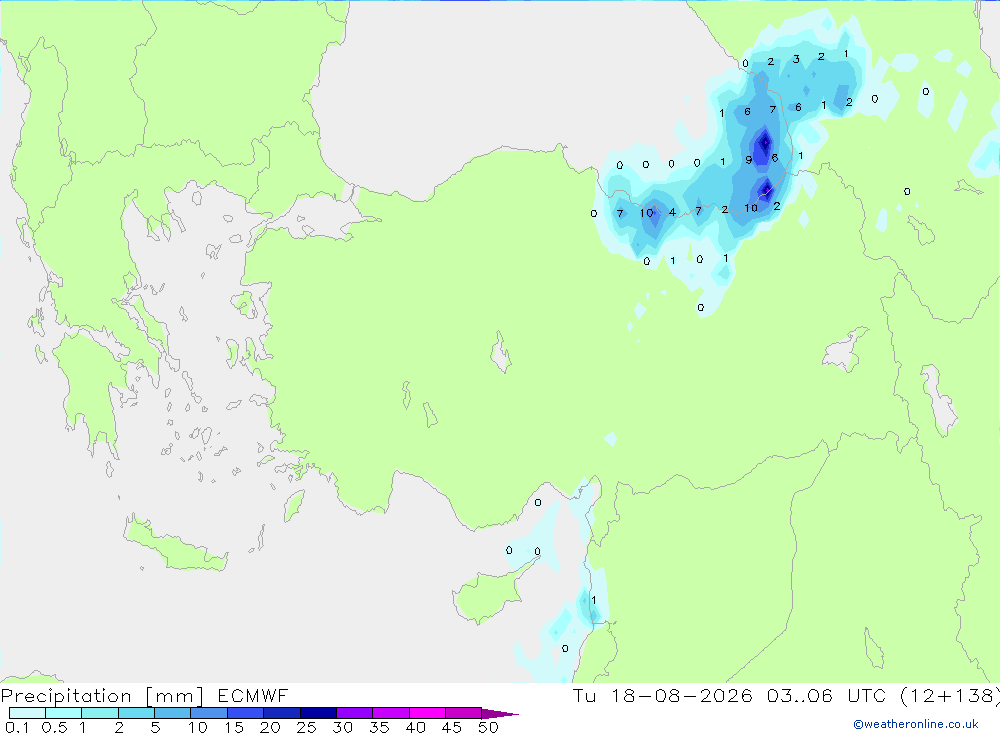Click the 20–25 mm legend color swatch
This screenshot has height=733, width=1000.
pos(282,713)
